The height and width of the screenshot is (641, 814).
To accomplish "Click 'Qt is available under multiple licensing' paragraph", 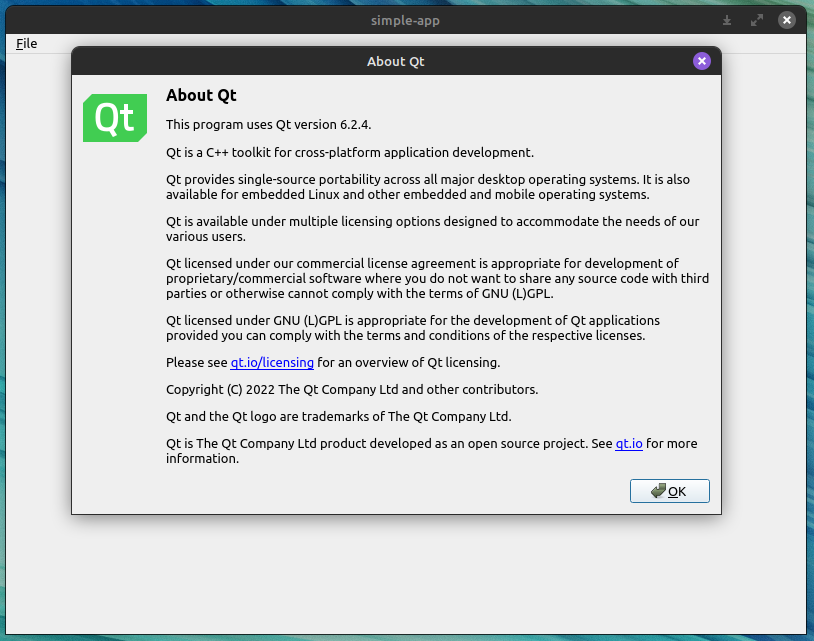I will coord(432,229).
